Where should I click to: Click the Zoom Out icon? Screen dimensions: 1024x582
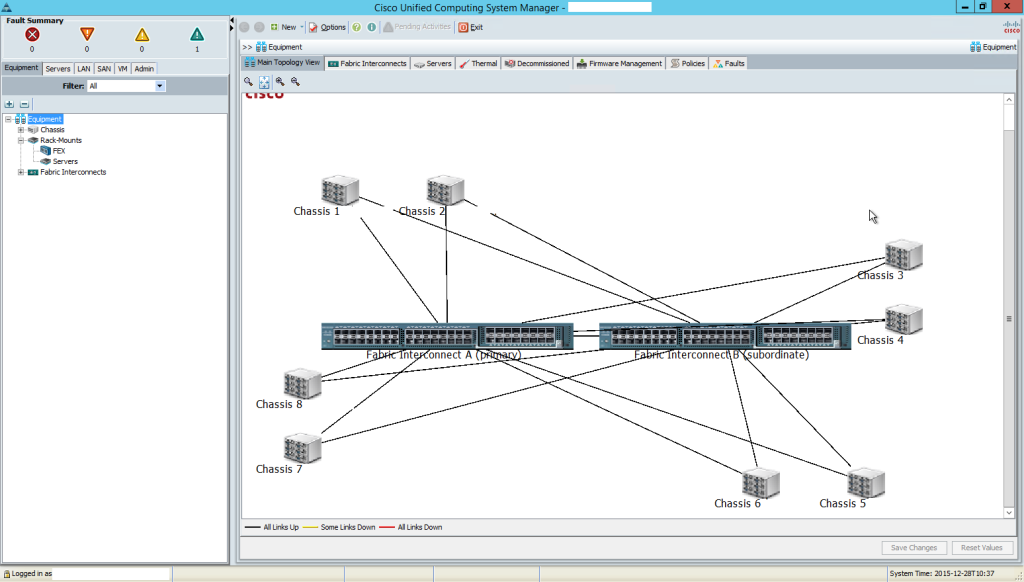pyautogui.click(x=295, y=82)
